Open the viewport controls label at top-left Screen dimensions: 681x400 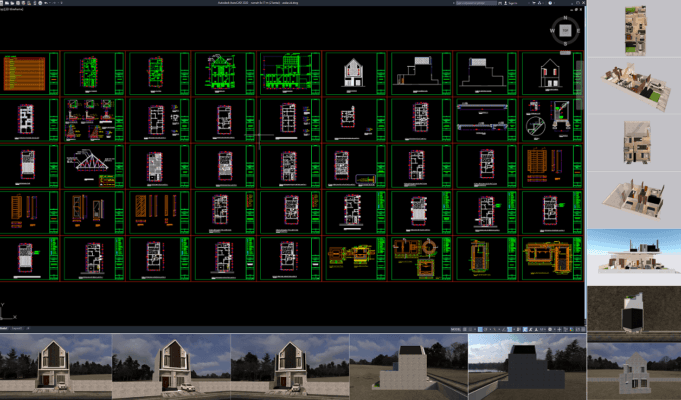coord(12,9)
